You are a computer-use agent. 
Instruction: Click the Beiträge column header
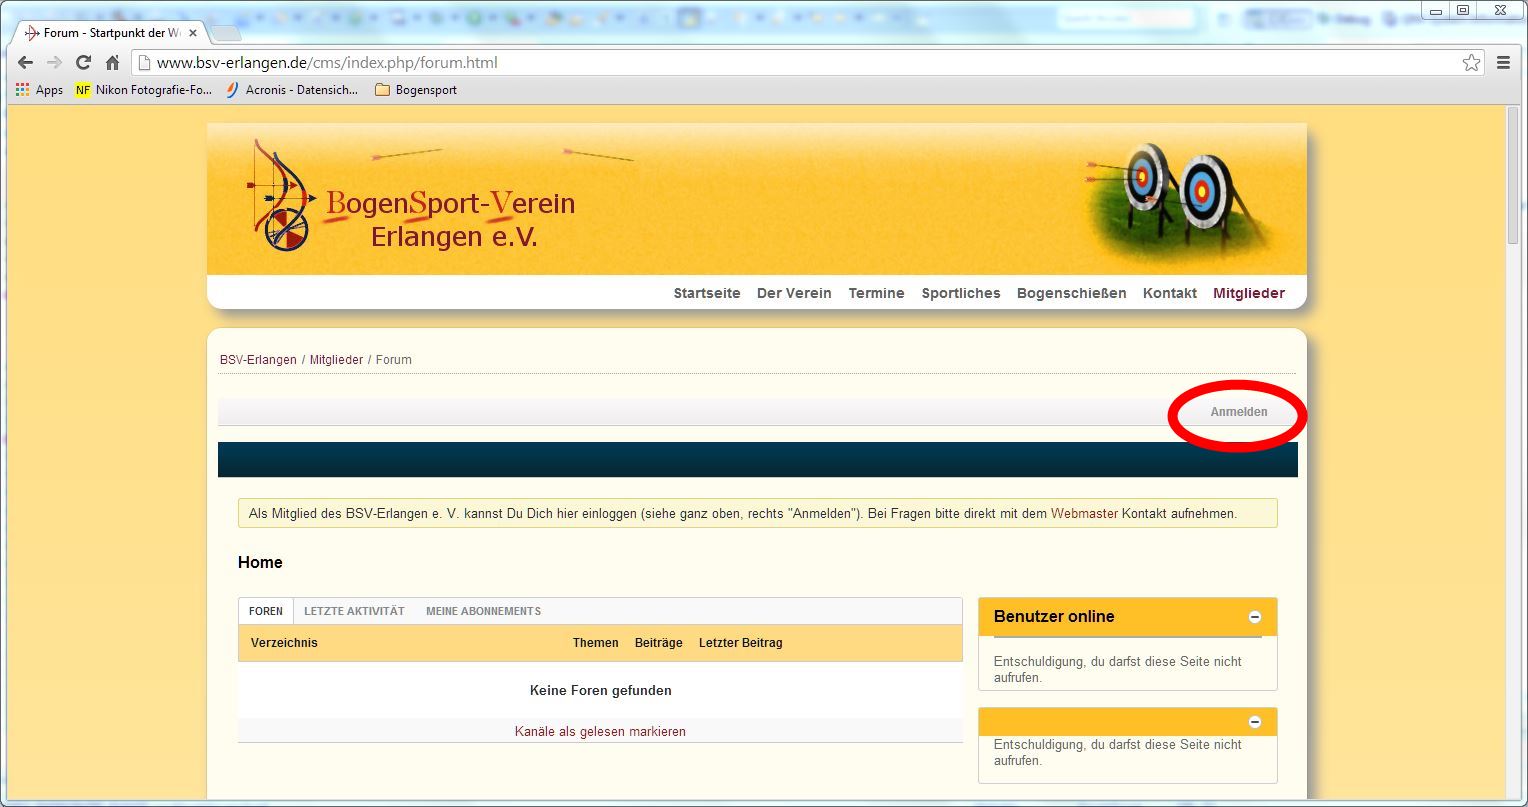click(x=658, y=643)
